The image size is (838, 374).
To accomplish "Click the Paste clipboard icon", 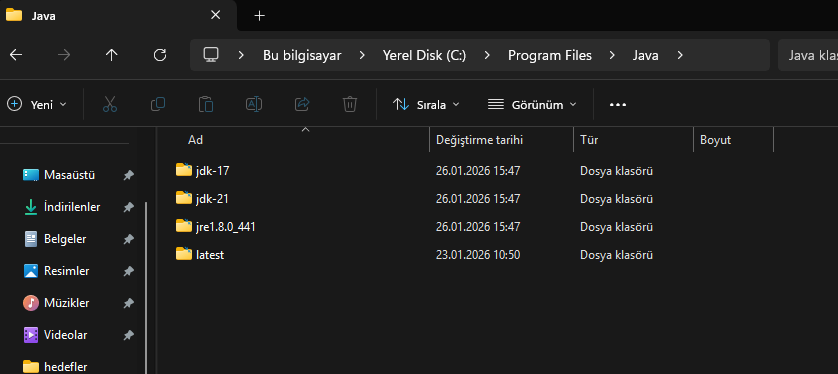I will pos(206,104).
